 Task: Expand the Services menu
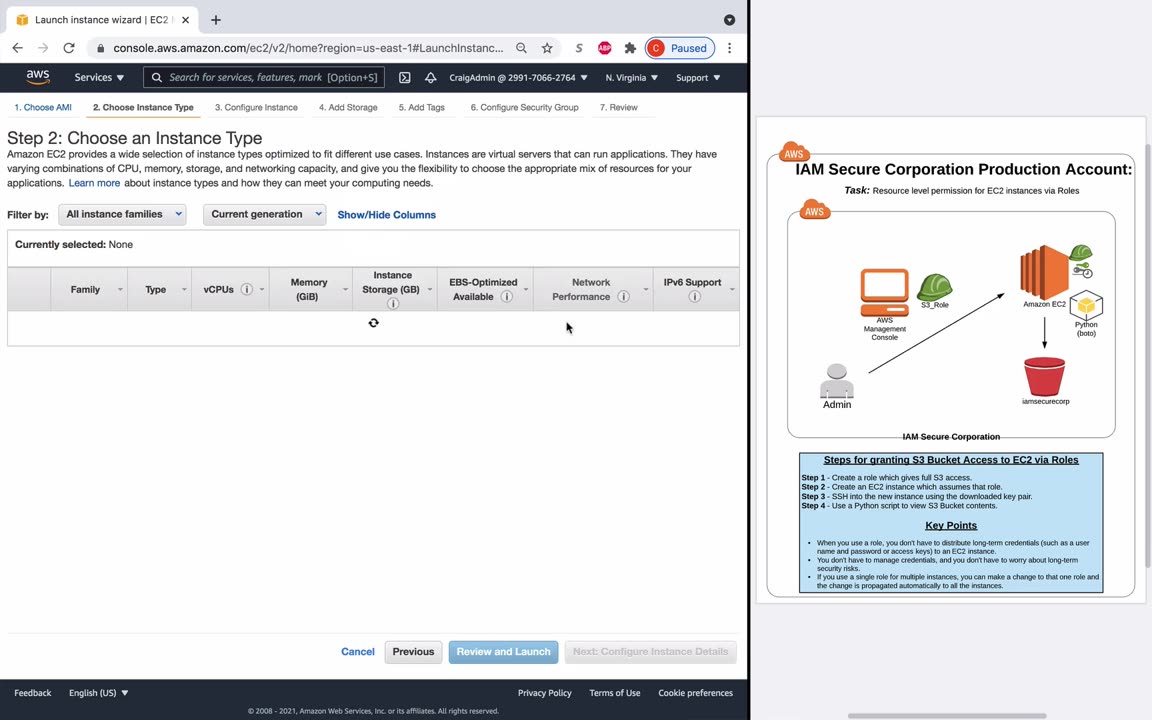[99, 77]
